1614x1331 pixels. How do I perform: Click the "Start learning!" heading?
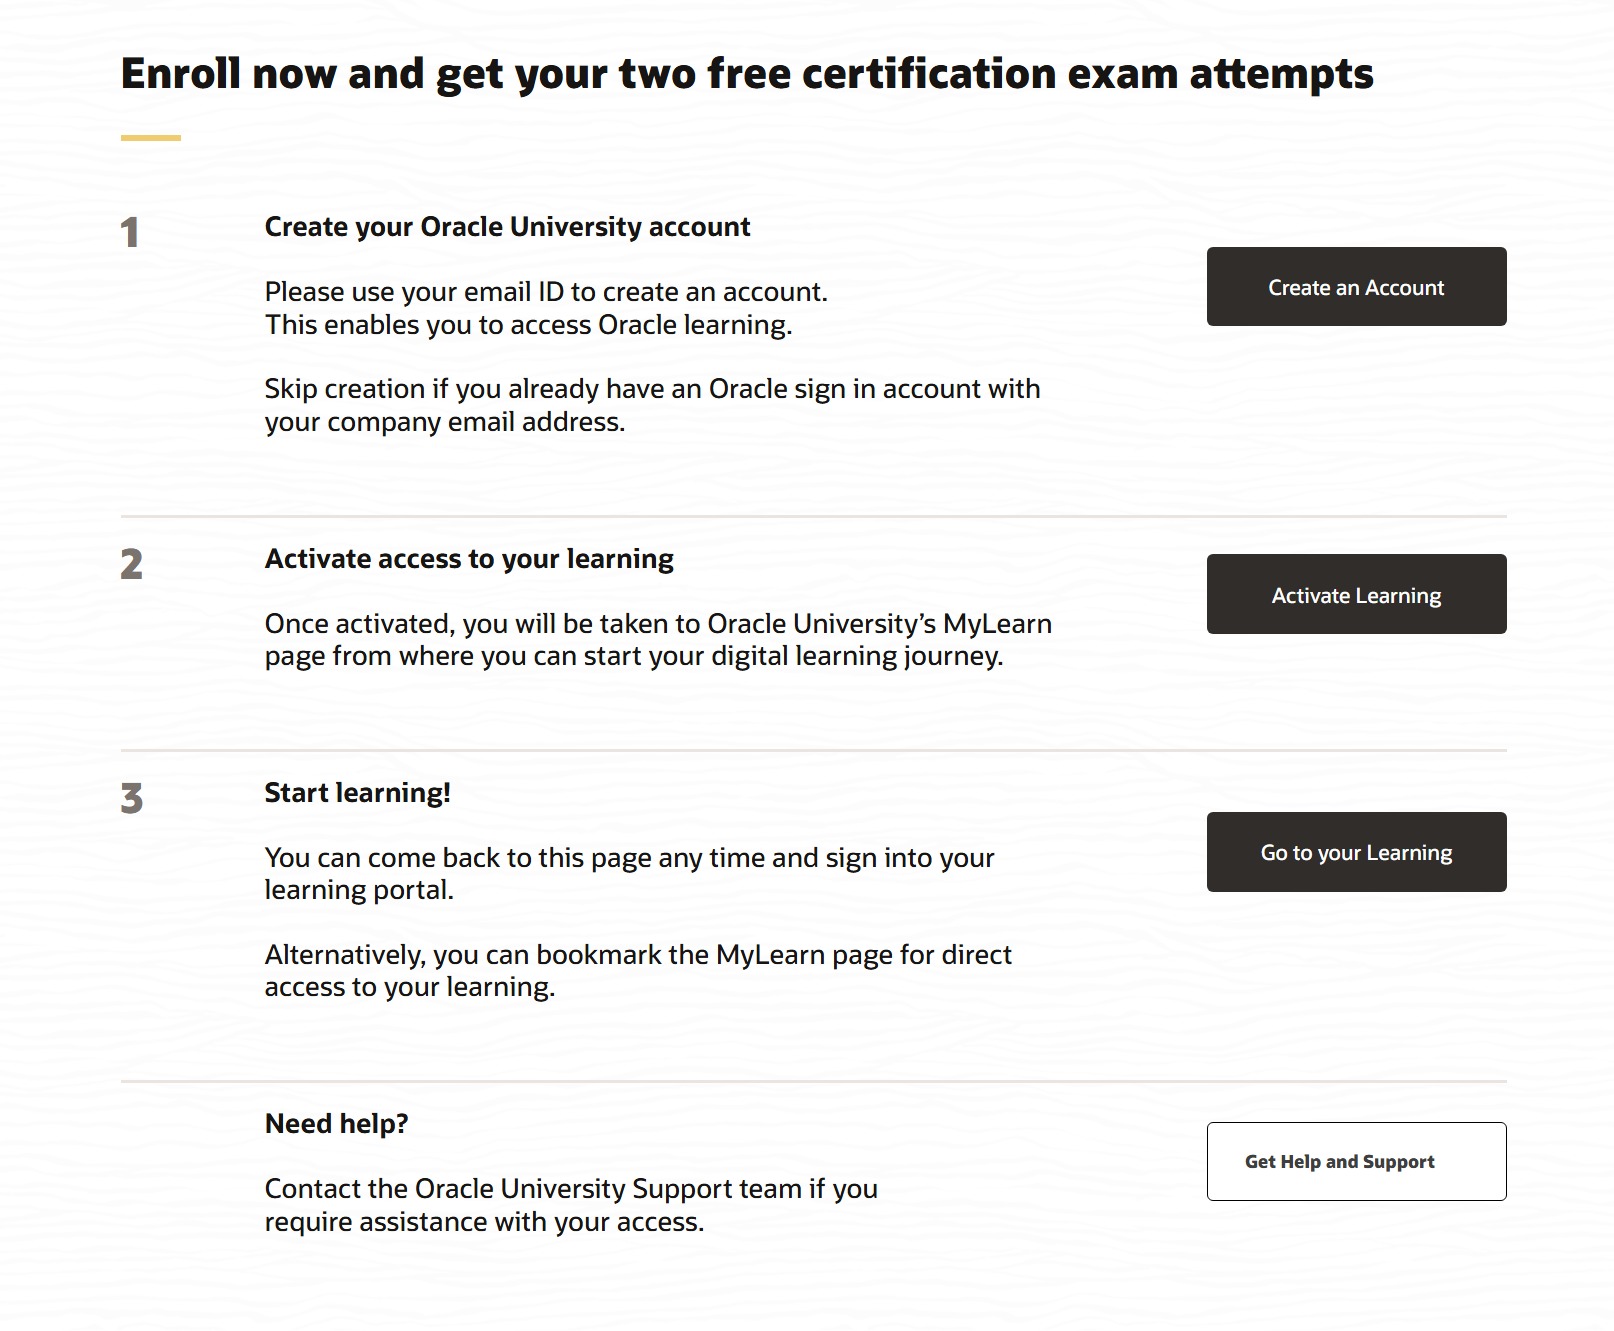357,793
